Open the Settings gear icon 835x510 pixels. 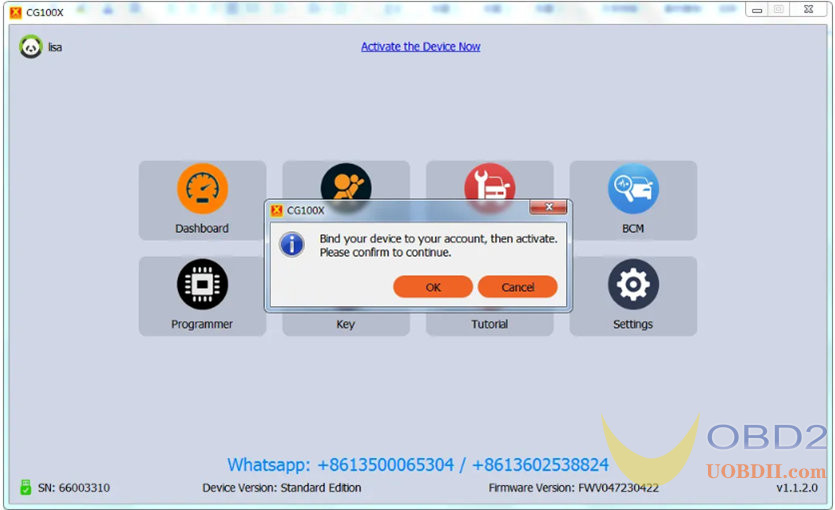(x=633, y=285)
